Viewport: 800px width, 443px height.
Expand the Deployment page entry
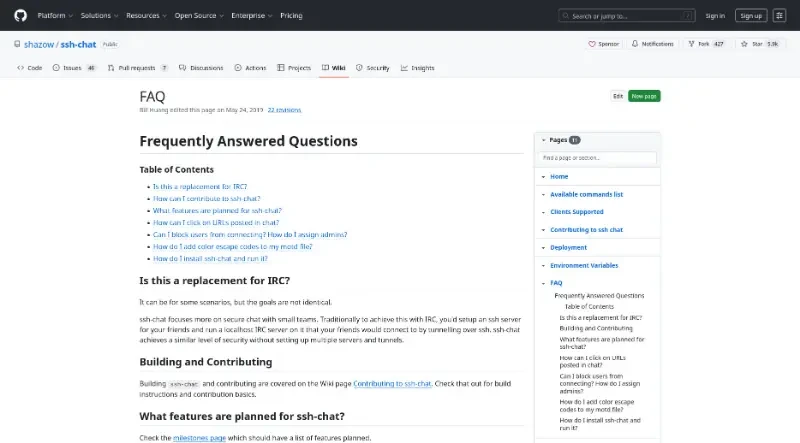[x=543, y=247]
